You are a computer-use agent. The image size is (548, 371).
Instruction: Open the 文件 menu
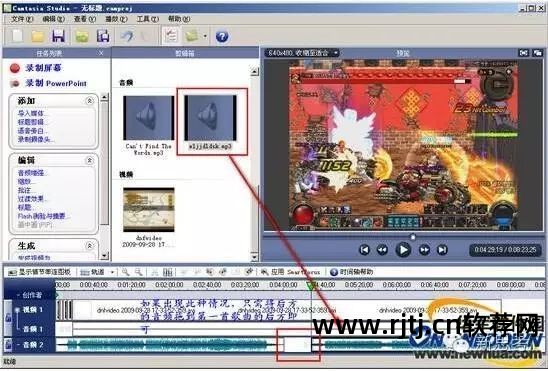22,19
